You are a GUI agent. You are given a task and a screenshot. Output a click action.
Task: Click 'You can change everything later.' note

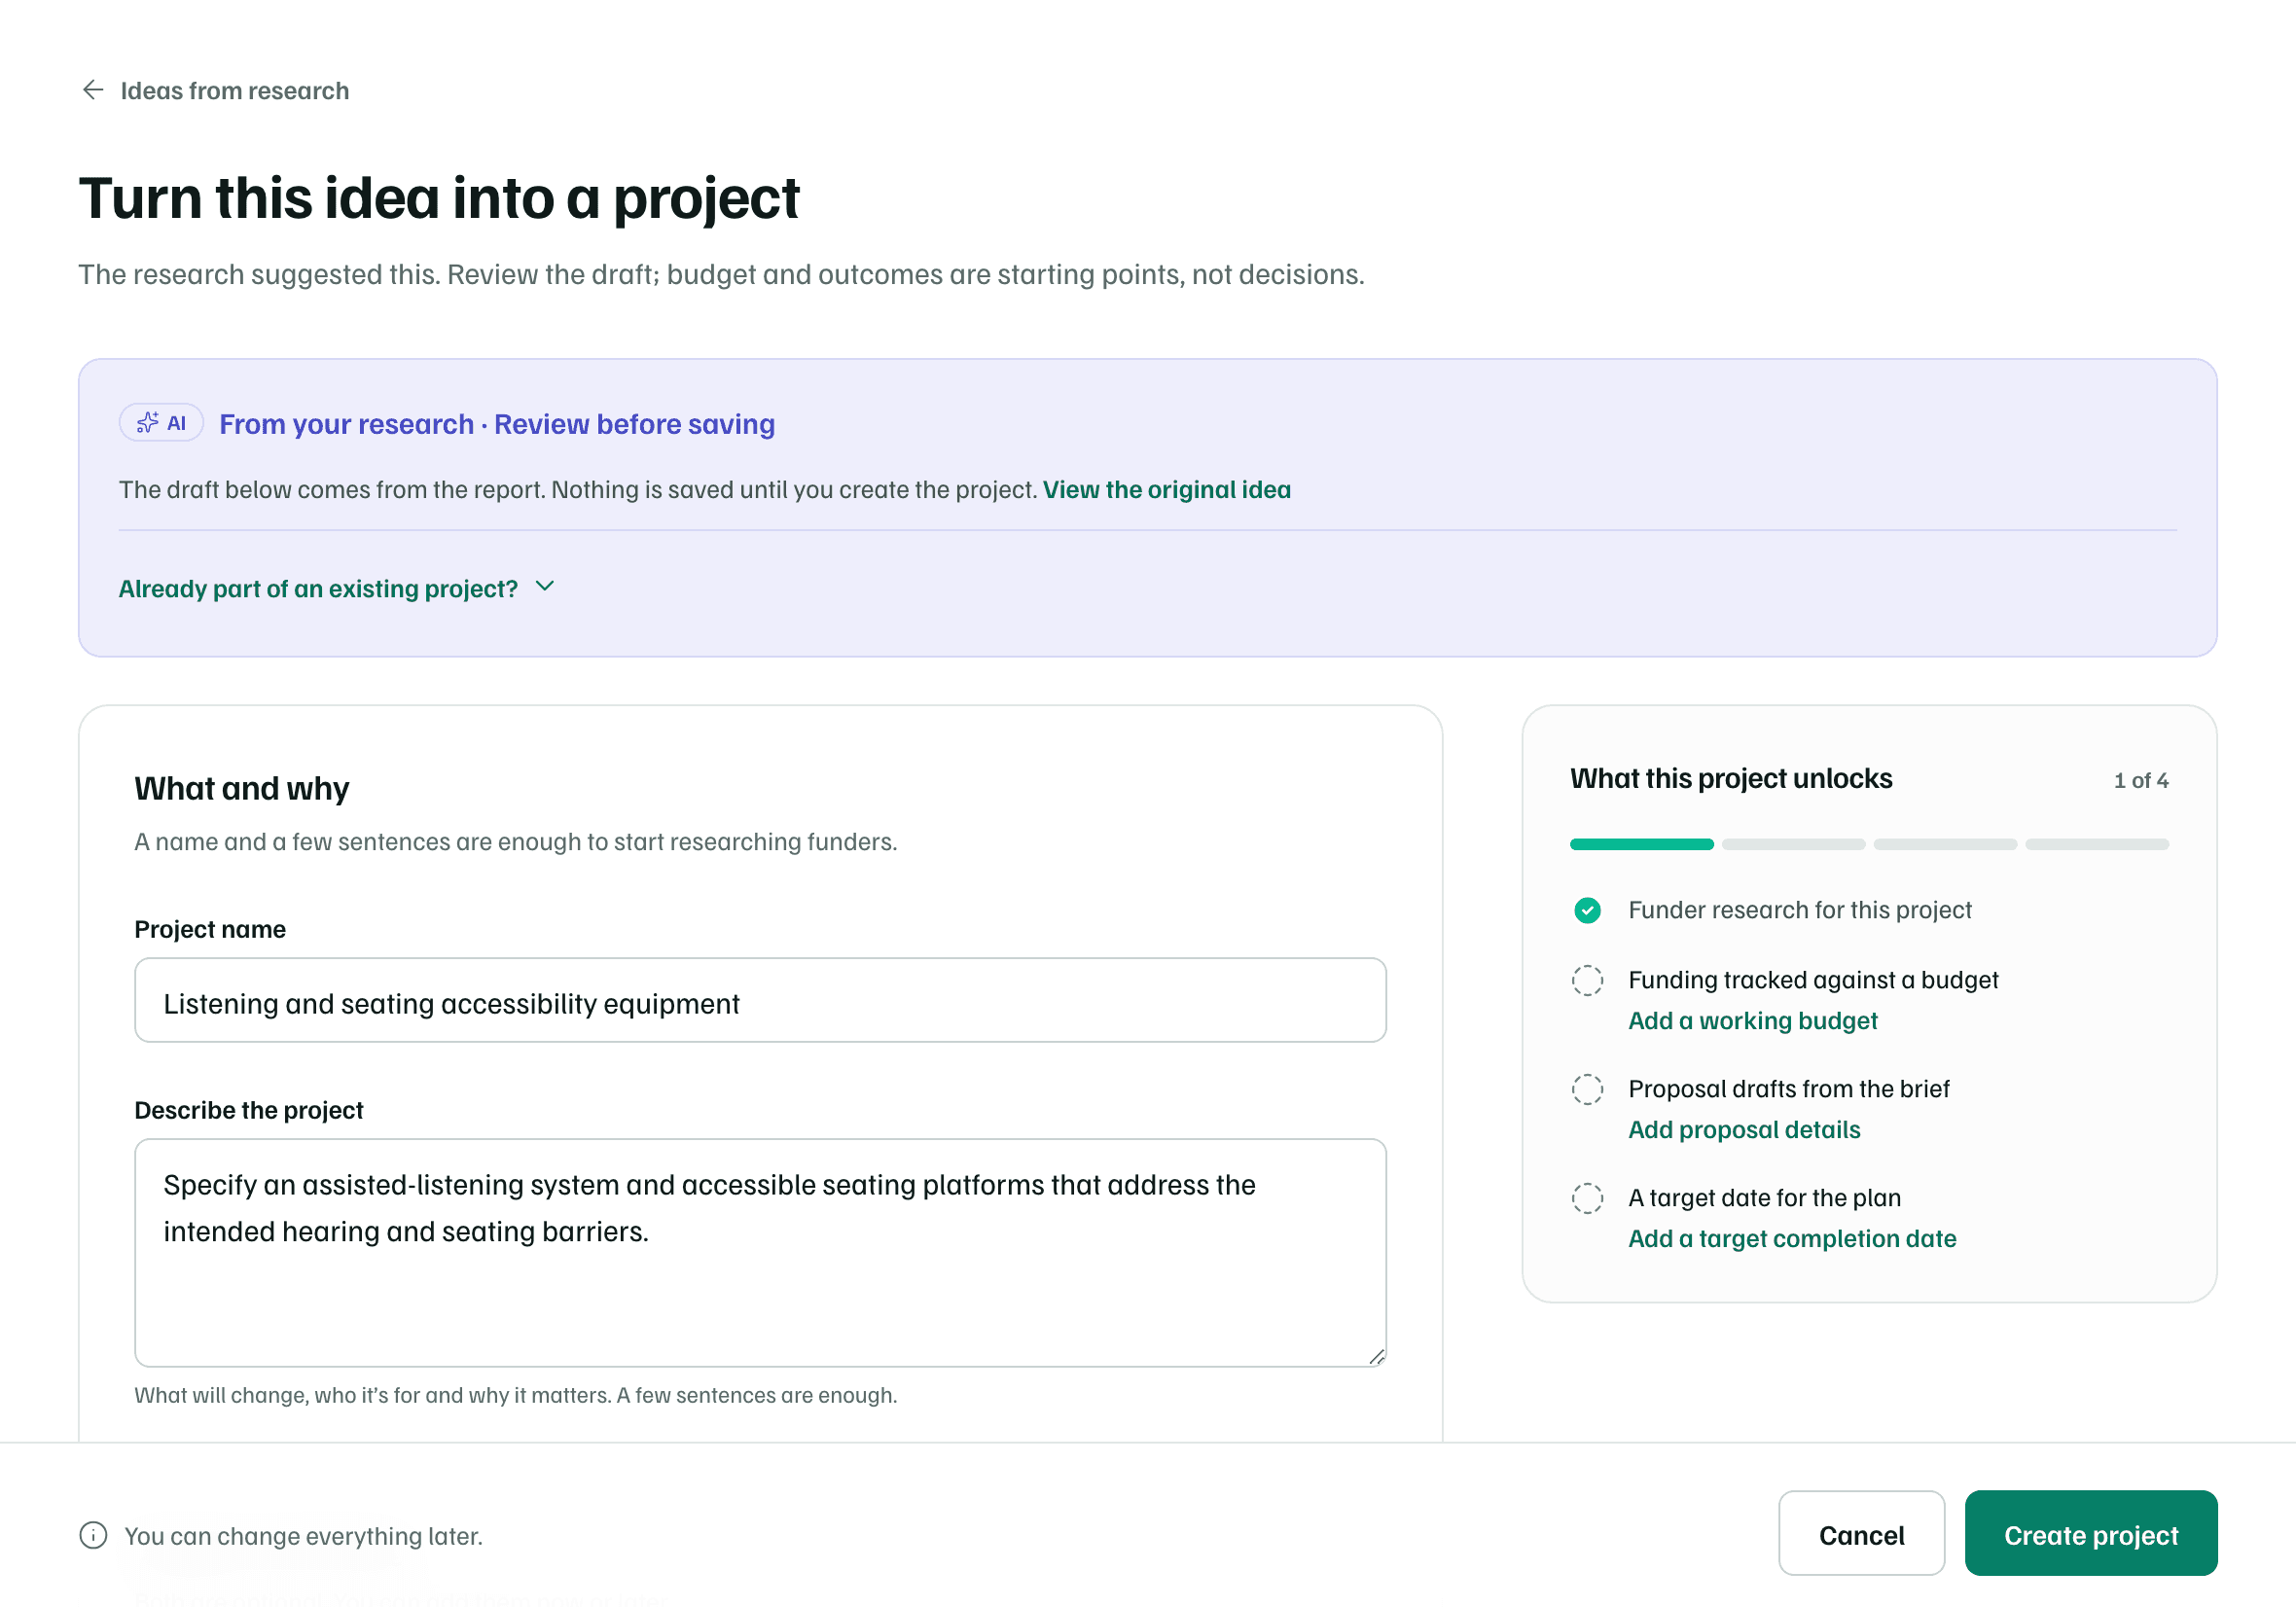[x=303, y=1535]
